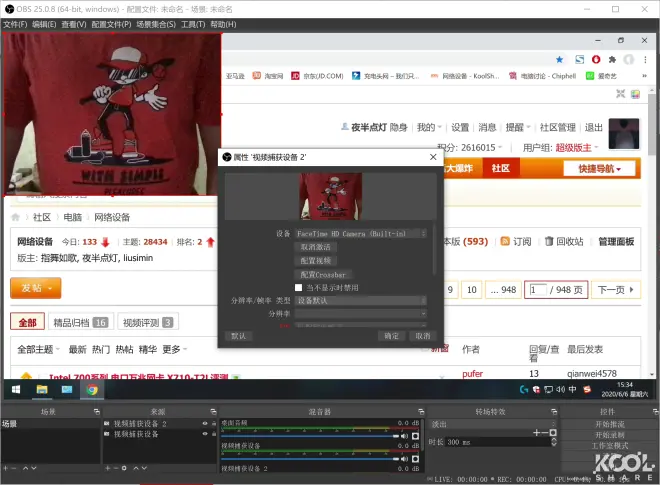Lock the 视频捕获设备 2 source
Image resolution: width=660 pixels, height=485 pixels.
[x=214, y=424]
